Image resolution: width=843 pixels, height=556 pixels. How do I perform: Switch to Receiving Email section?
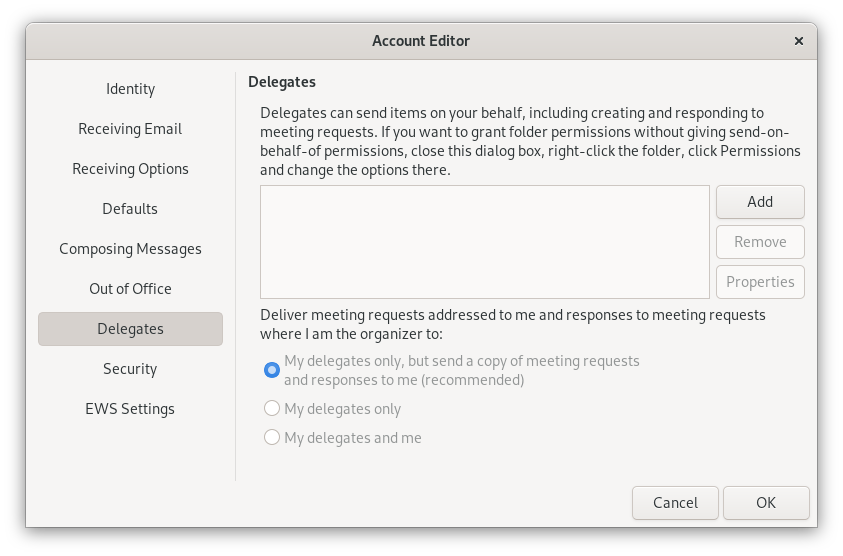click(130, 129)
